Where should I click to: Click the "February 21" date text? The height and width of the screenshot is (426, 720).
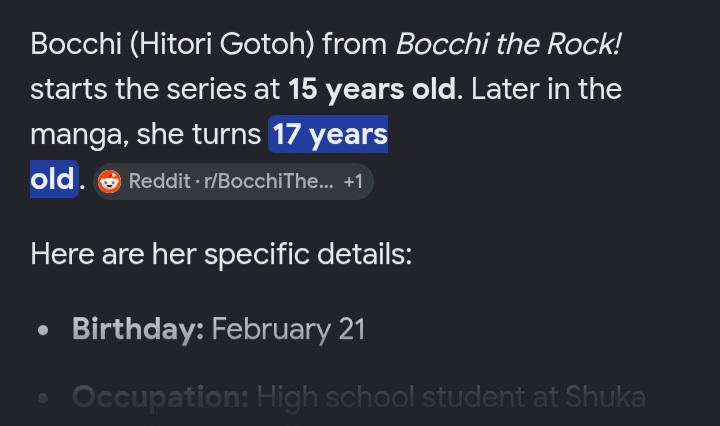(x=288, y=329)
